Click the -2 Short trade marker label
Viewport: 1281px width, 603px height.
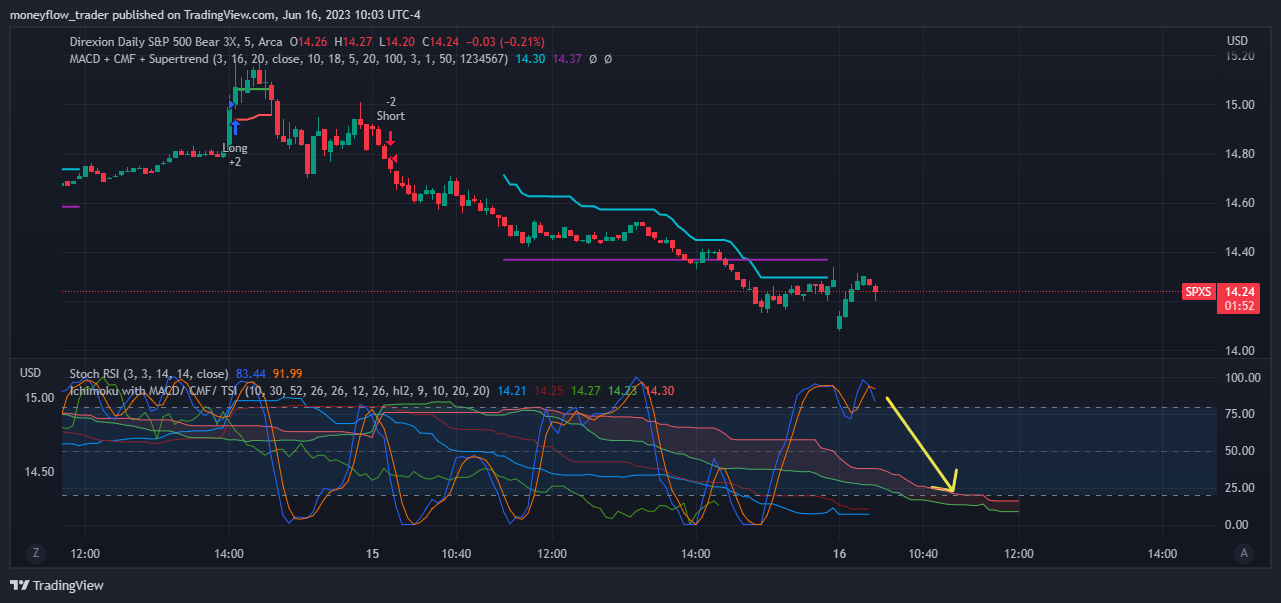[391, 109]
